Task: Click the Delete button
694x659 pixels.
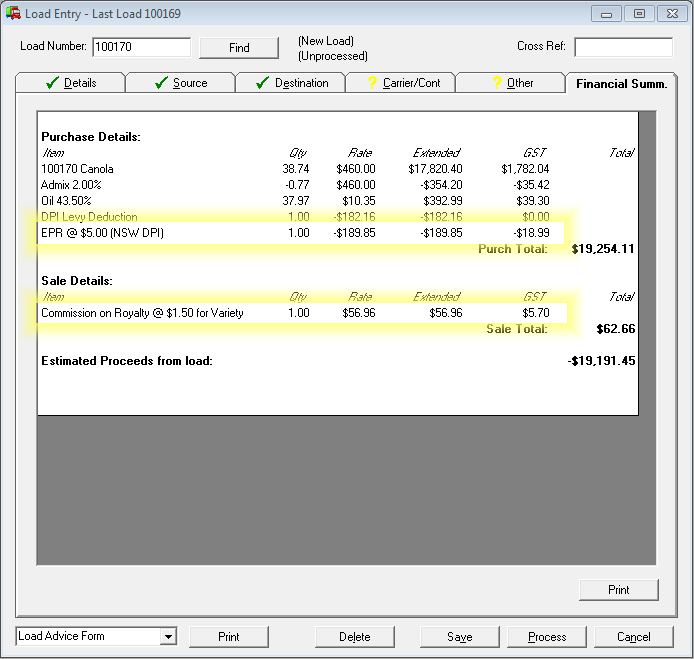Action: click(x=354, y=637)
